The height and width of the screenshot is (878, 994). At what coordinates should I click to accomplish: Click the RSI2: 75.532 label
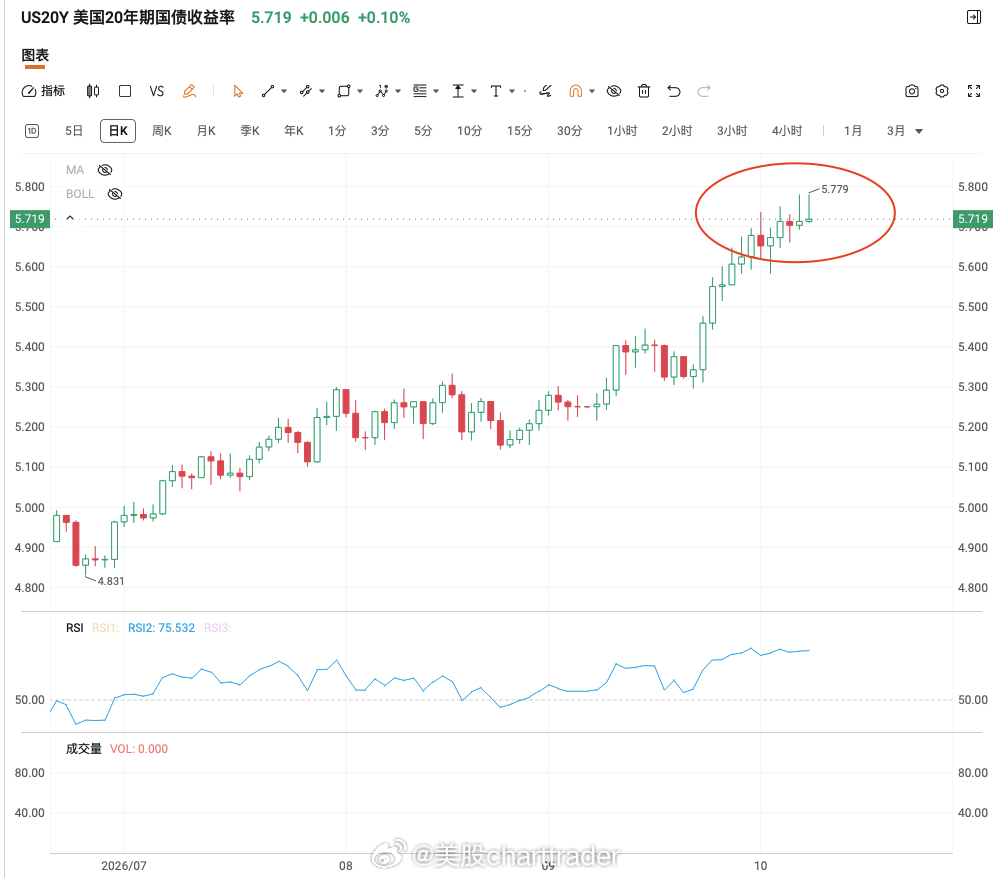pos(162,628)
